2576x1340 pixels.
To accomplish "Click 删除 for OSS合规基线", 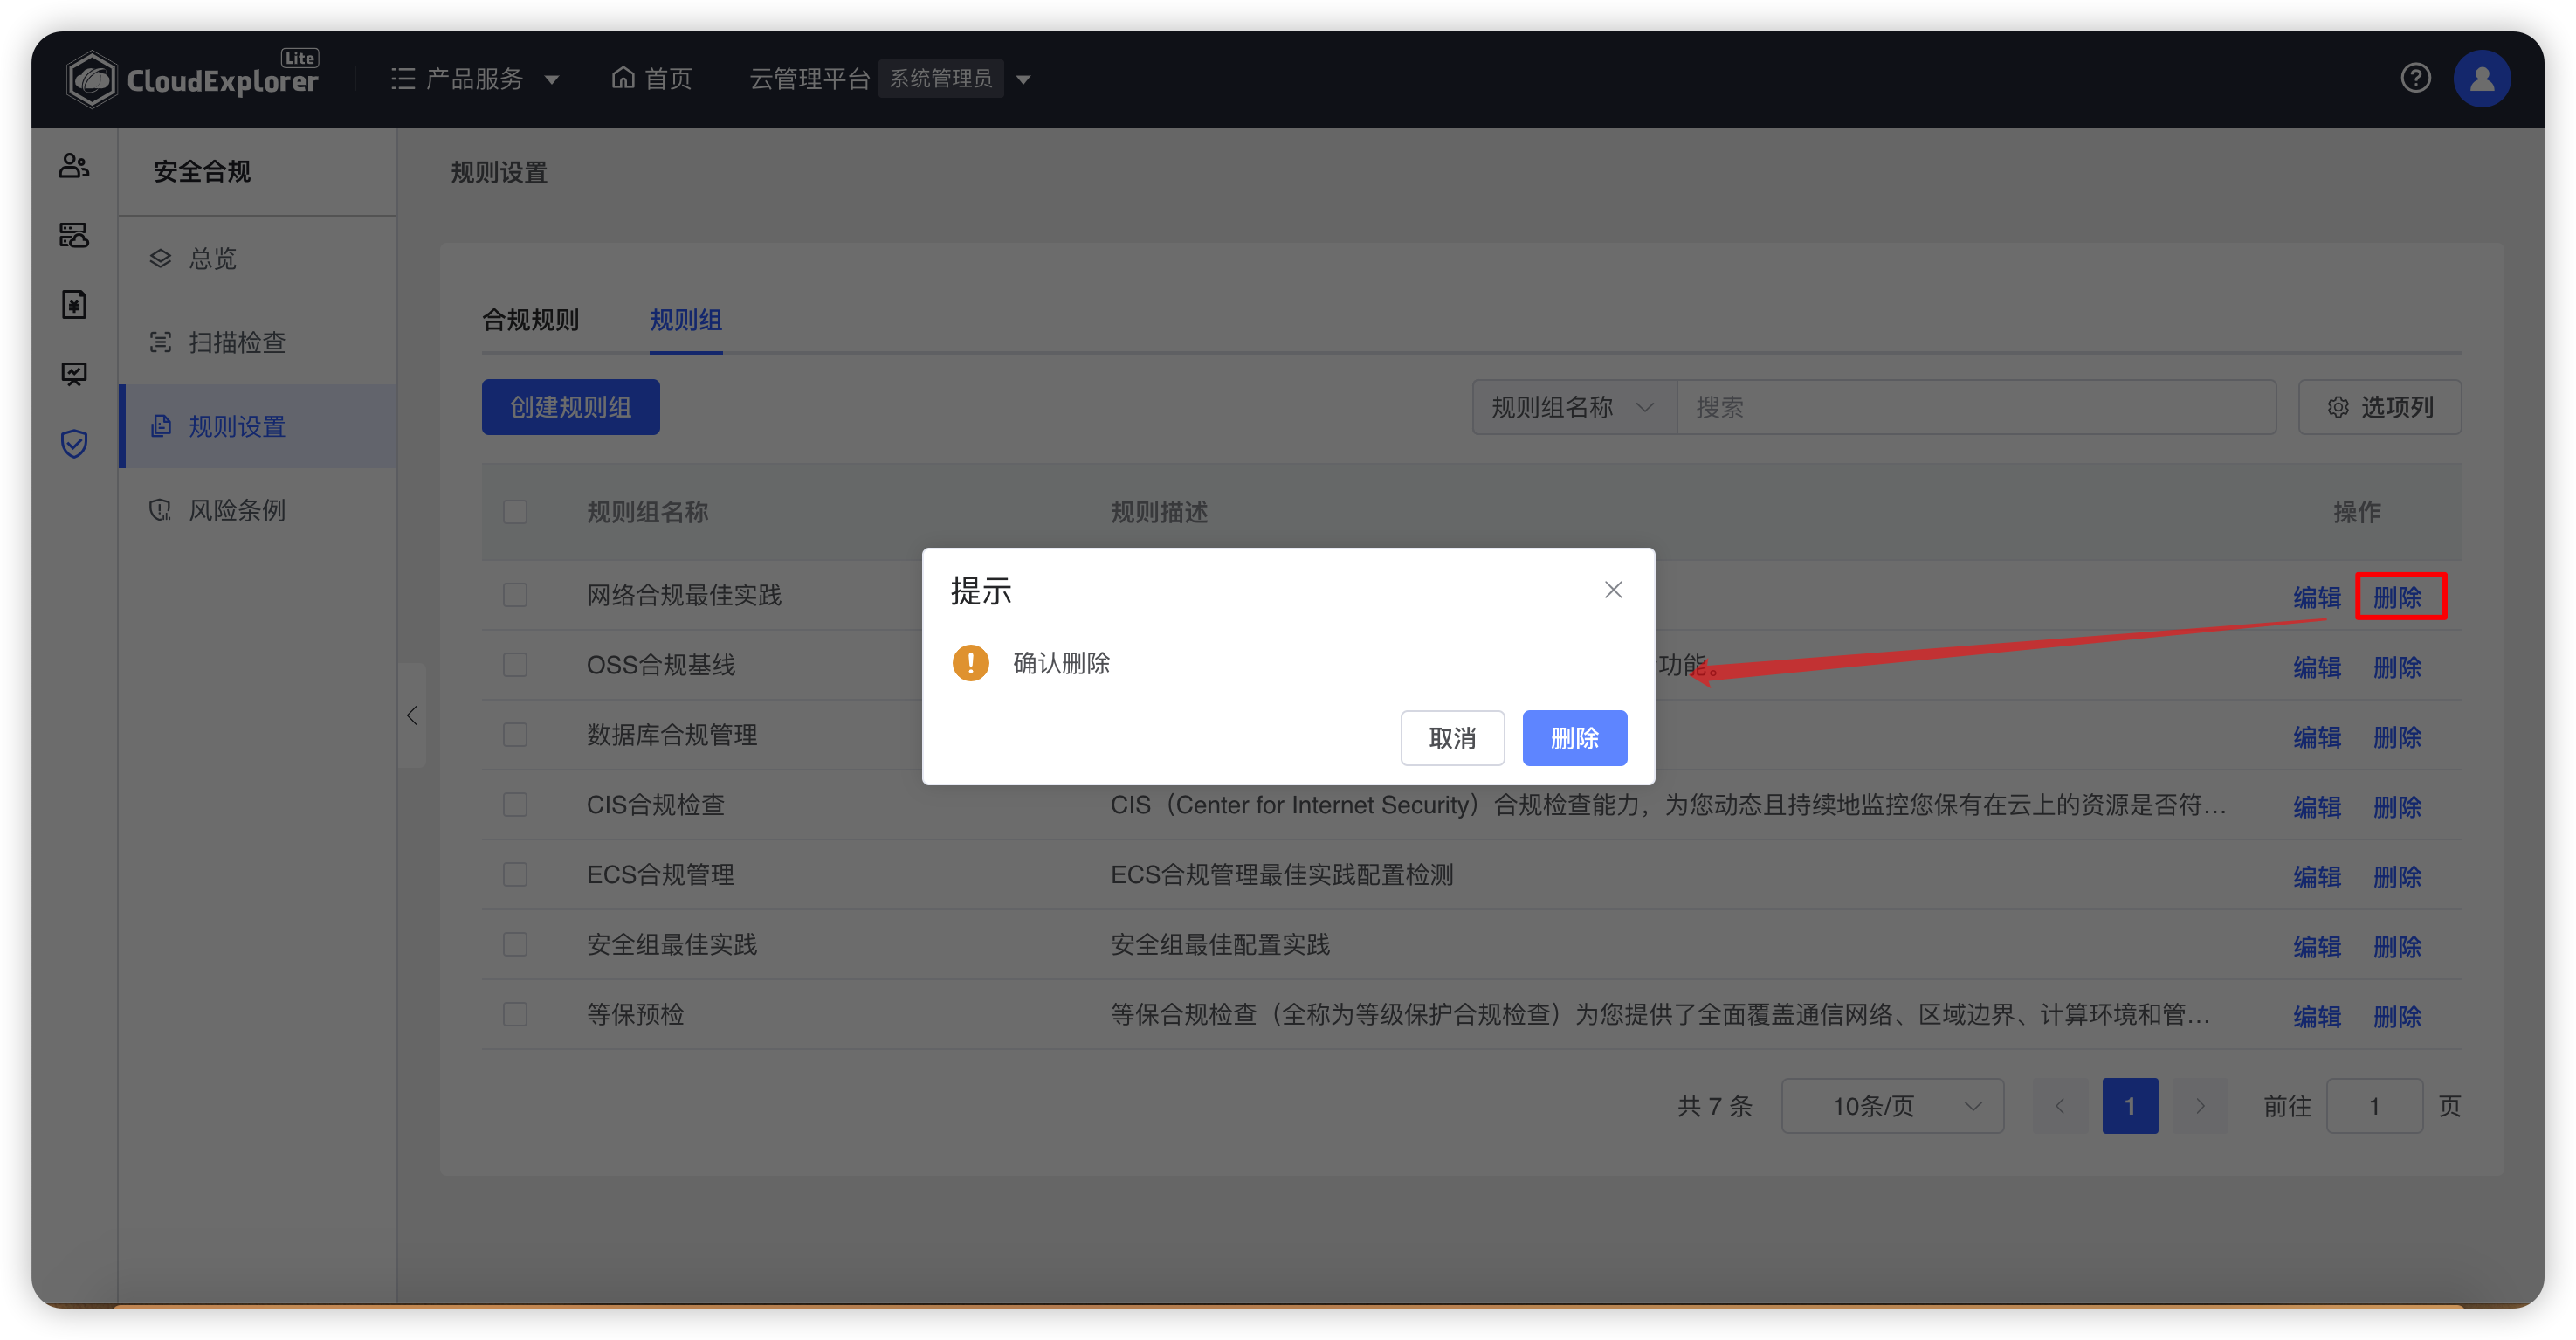I will (x=2398, y=667).
